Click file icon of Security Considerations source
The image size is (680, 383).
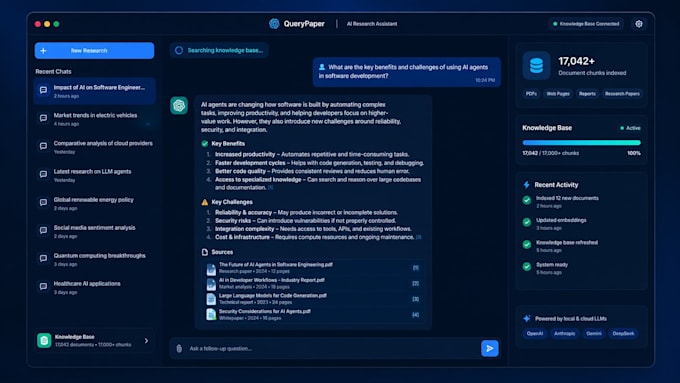coord(211,314)
